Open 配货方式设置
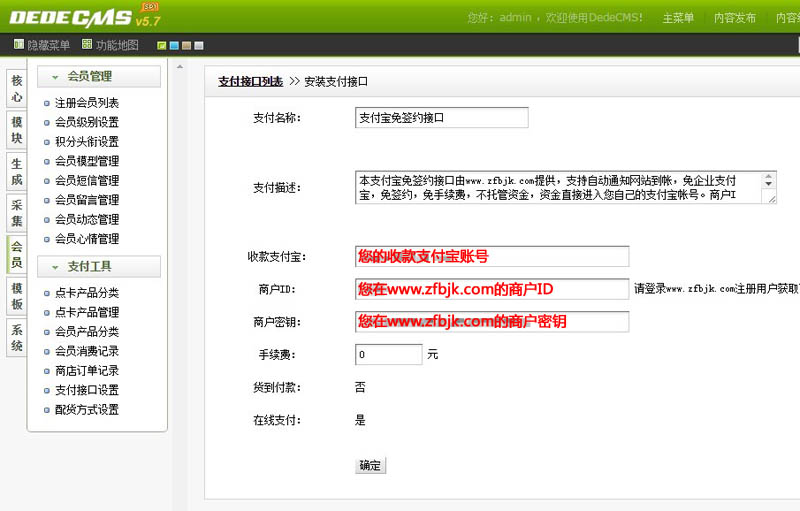Image resolution: width=800 pixels, height=511 pixels. pyautogui.click(x=87, y=410)
